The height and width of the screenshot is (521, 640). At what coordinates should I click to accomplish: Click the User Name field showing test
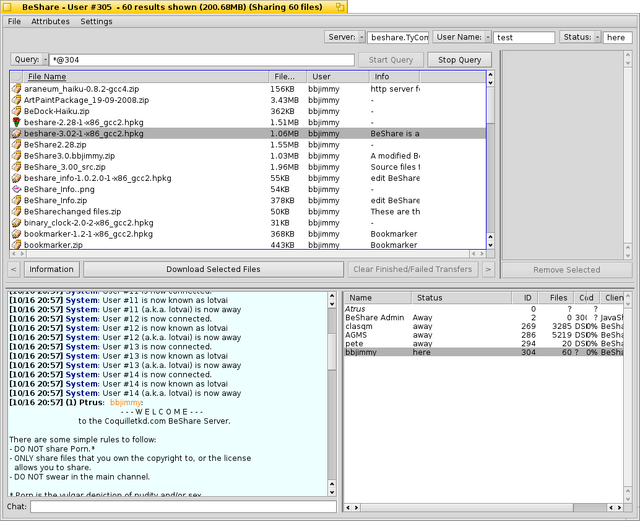point(524,37)
